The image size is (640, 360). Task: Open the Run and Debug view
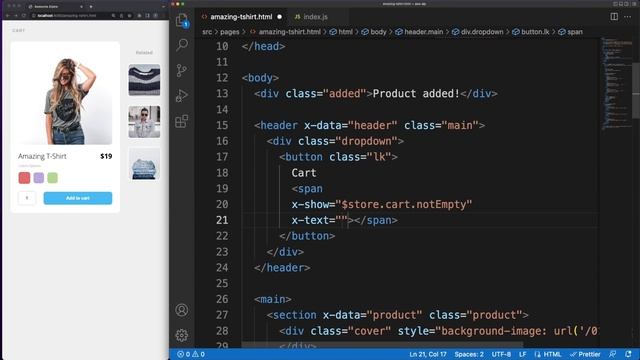182,96
